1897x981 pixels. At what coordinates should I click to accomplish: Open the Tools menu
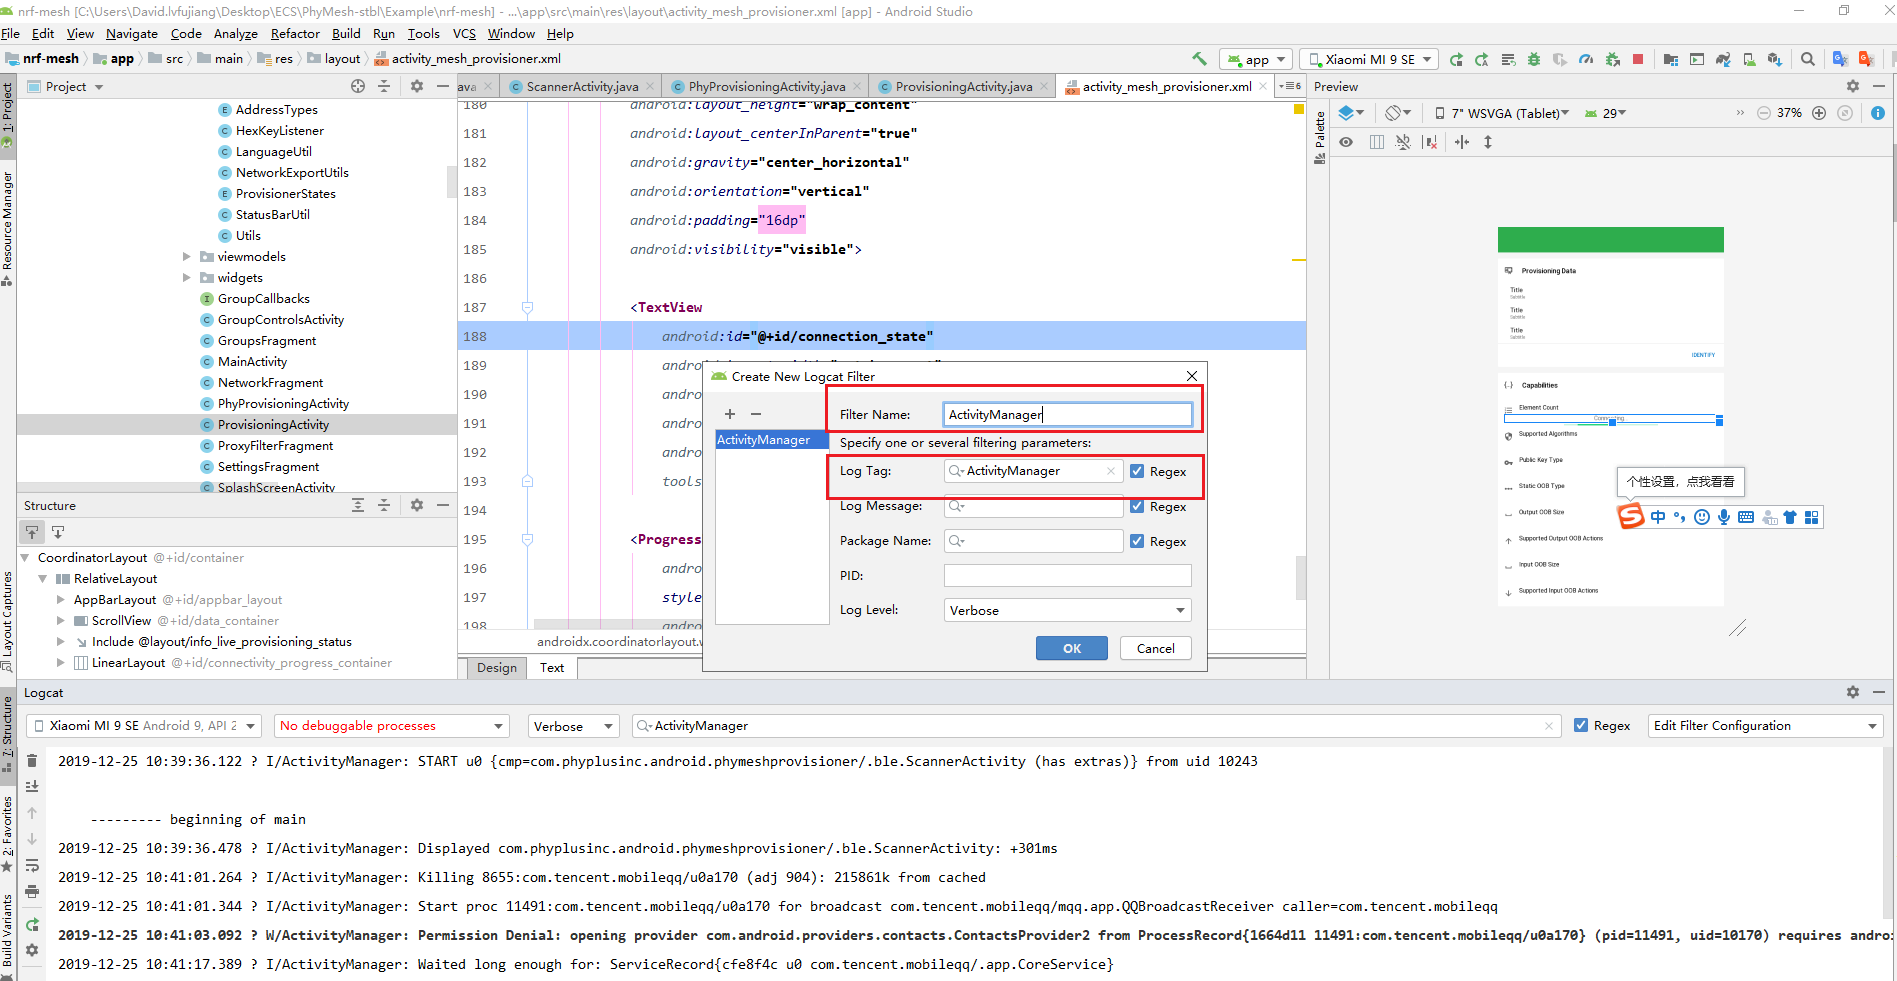[423, 33]
